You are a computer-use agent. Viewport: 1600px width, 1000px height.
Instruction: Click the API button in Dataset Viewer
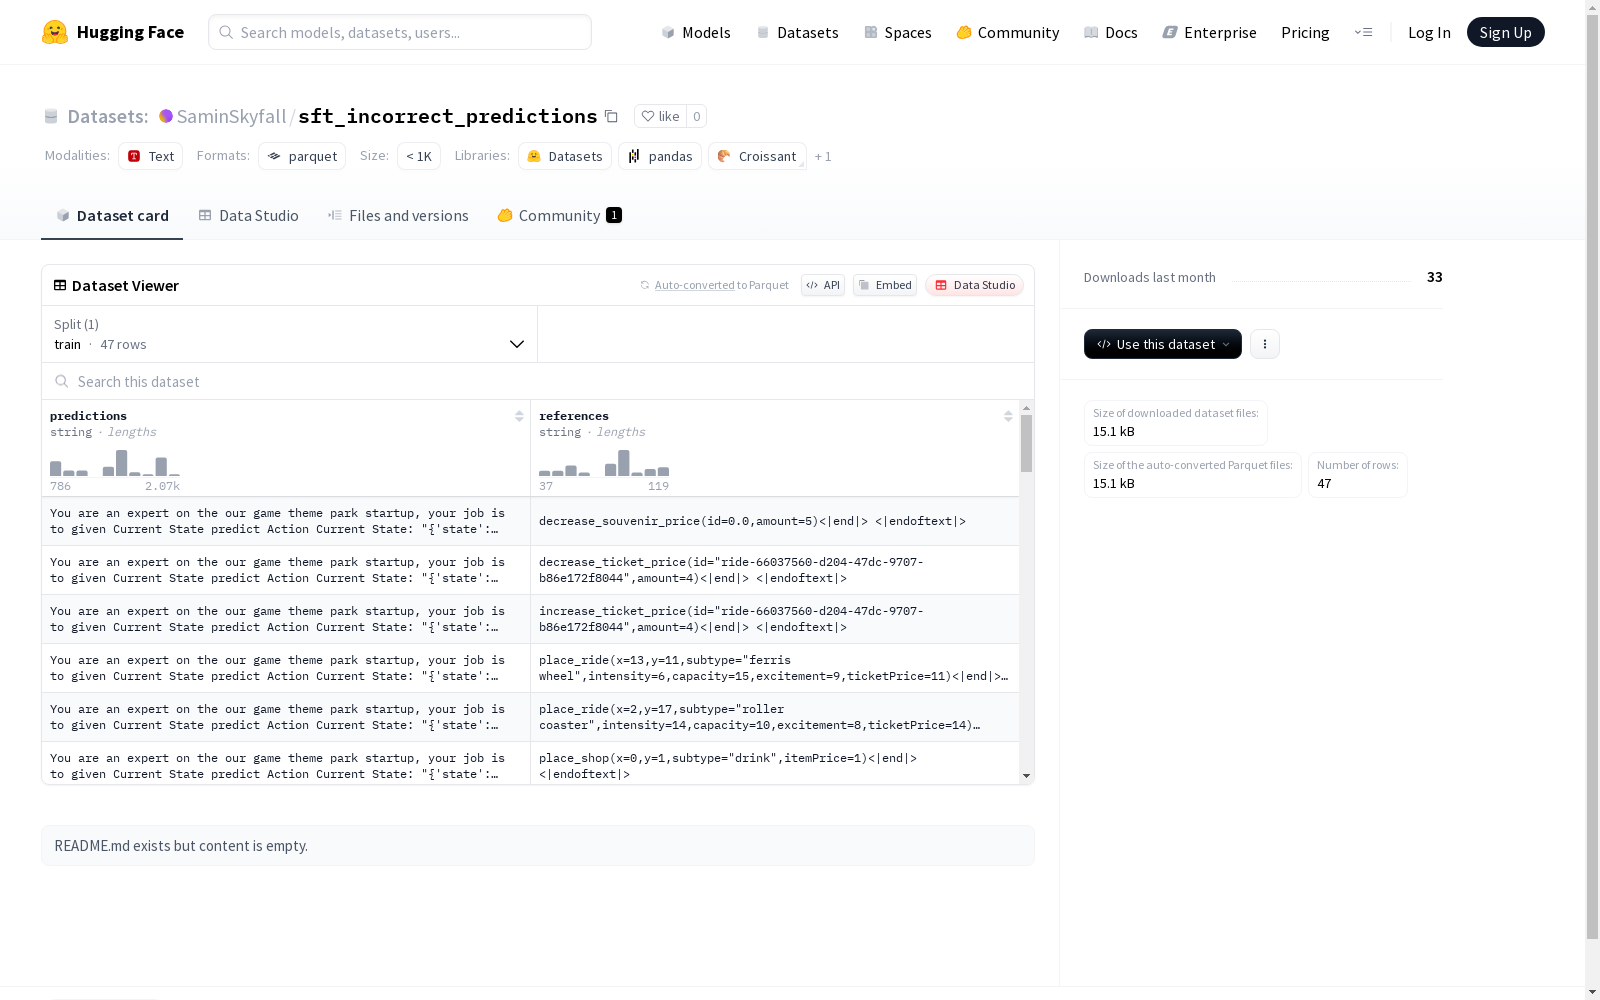[x=823, y=285]
